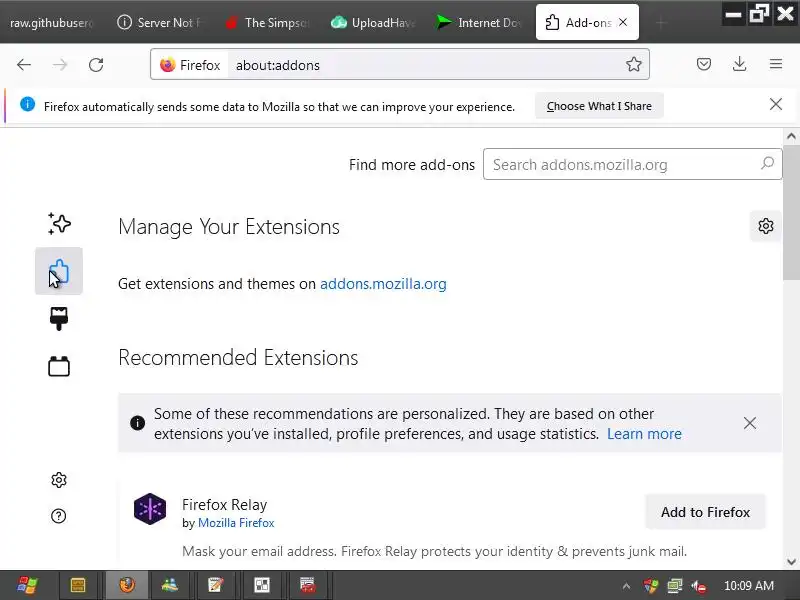The image size is (800, 600).
Task: Click the search magnifier in add-ons search
Action: tap(767, 164)
